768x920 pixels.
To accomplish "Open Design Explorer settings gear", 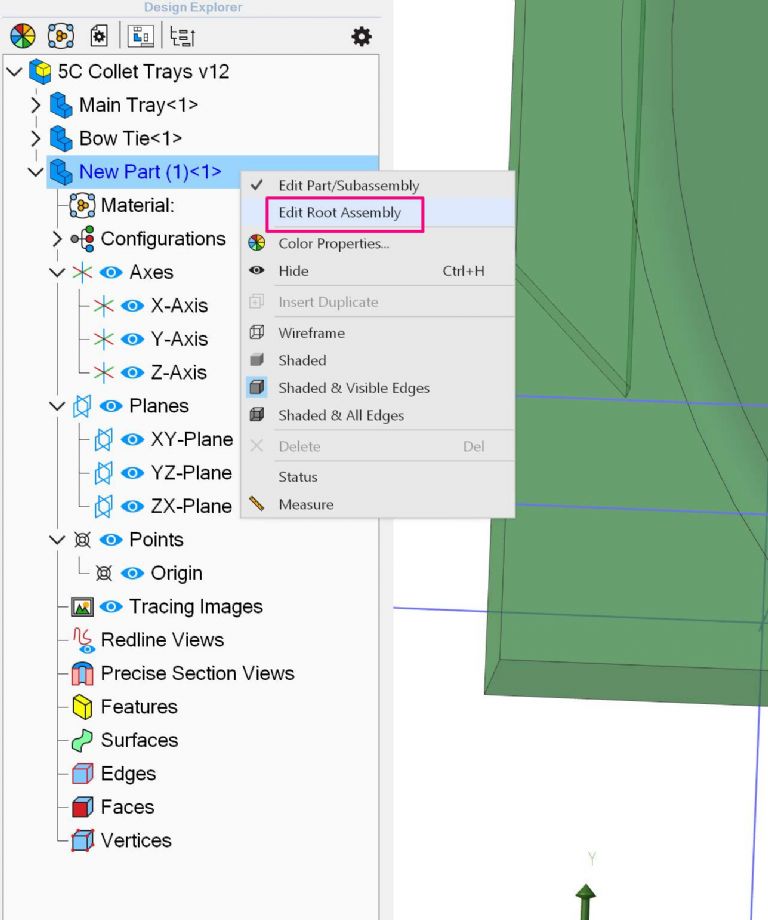I will point(361,36).
